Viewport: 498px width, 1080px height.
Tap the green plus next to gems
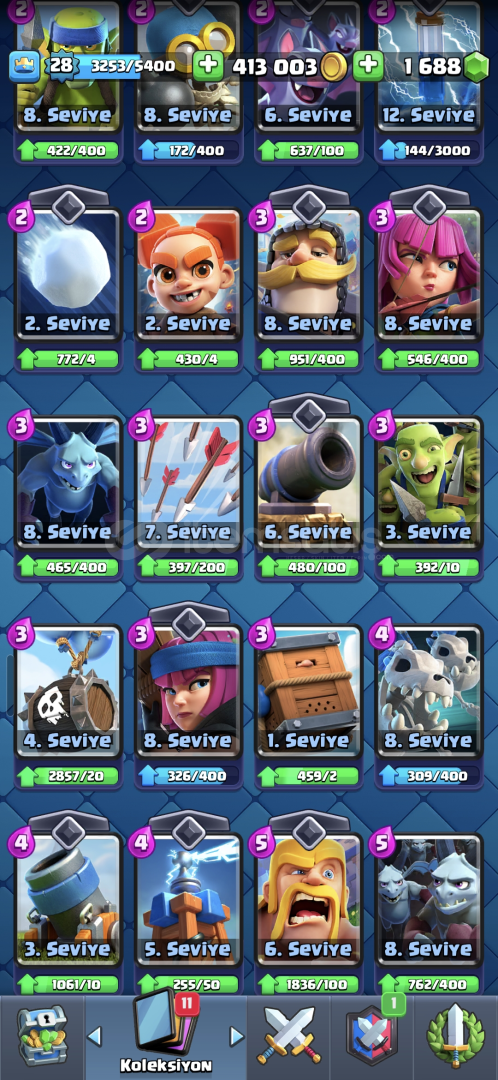click(369, 66)
